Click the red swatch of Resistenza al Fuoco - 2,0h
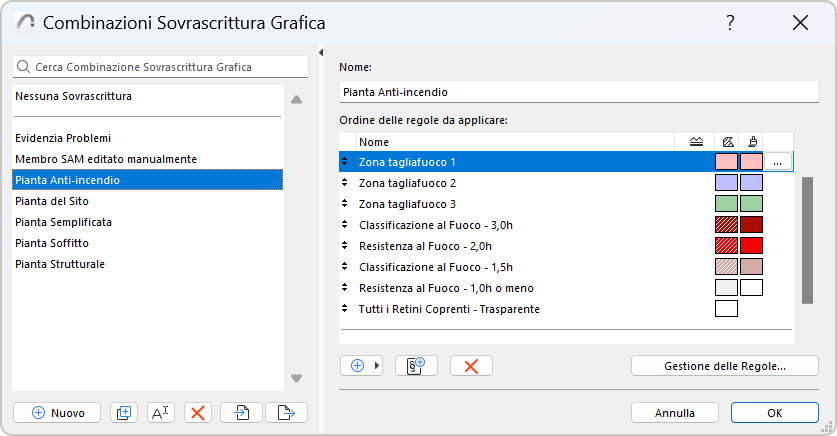837x436 pixels. pyautogui.click(x=751, y=246)
